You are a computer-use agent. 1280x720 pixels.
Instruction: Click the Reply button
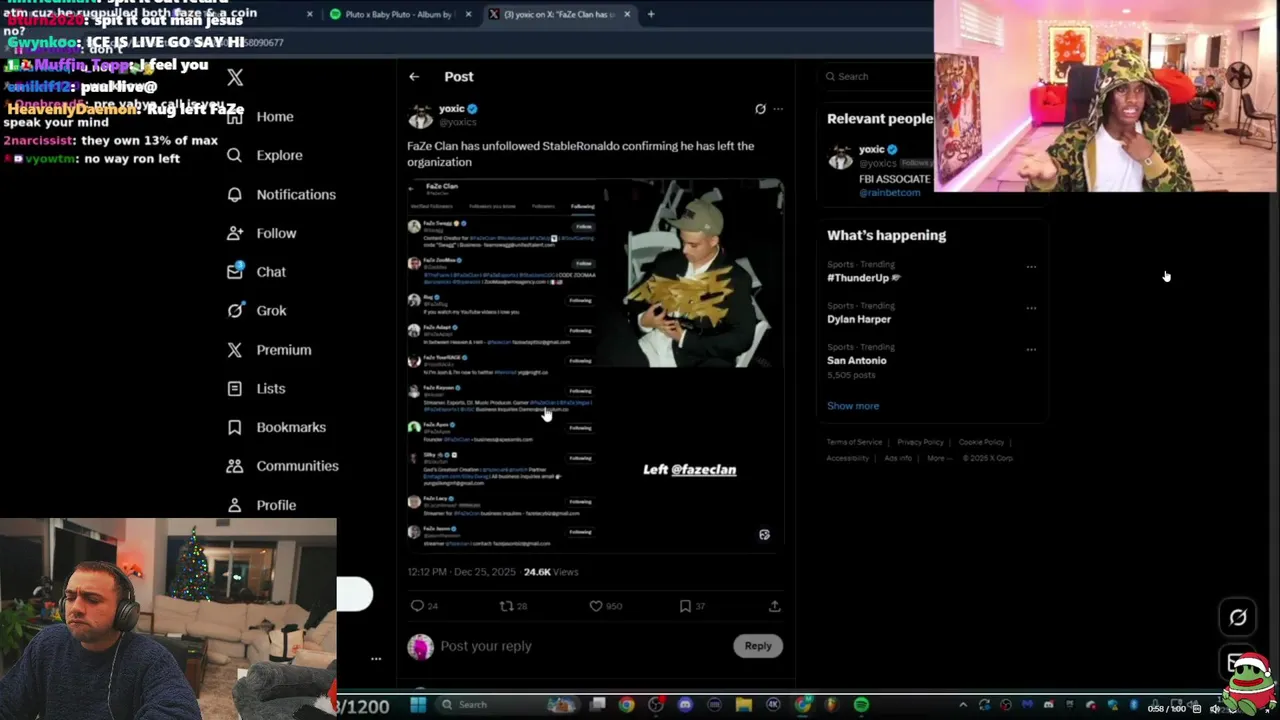(x=758, y=646)
